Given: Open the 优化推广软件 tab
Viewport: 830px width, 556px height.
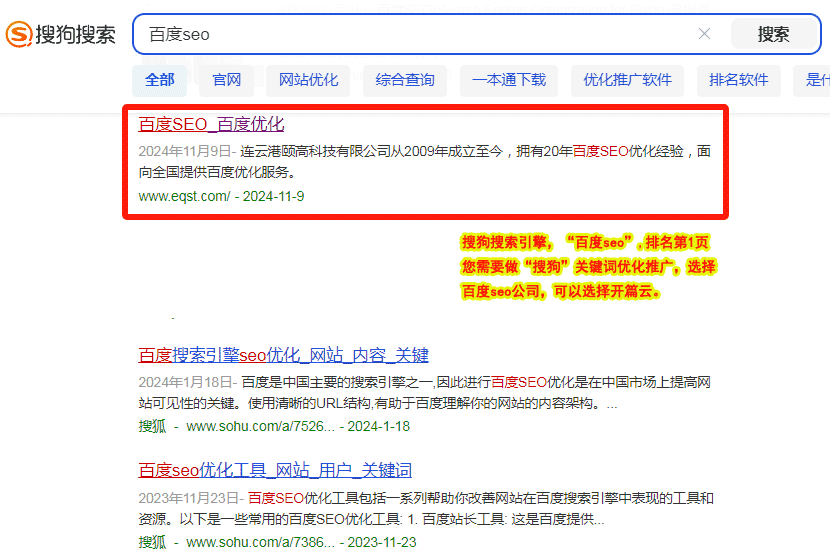Looking at the screenshot, I should pos(628,80).
